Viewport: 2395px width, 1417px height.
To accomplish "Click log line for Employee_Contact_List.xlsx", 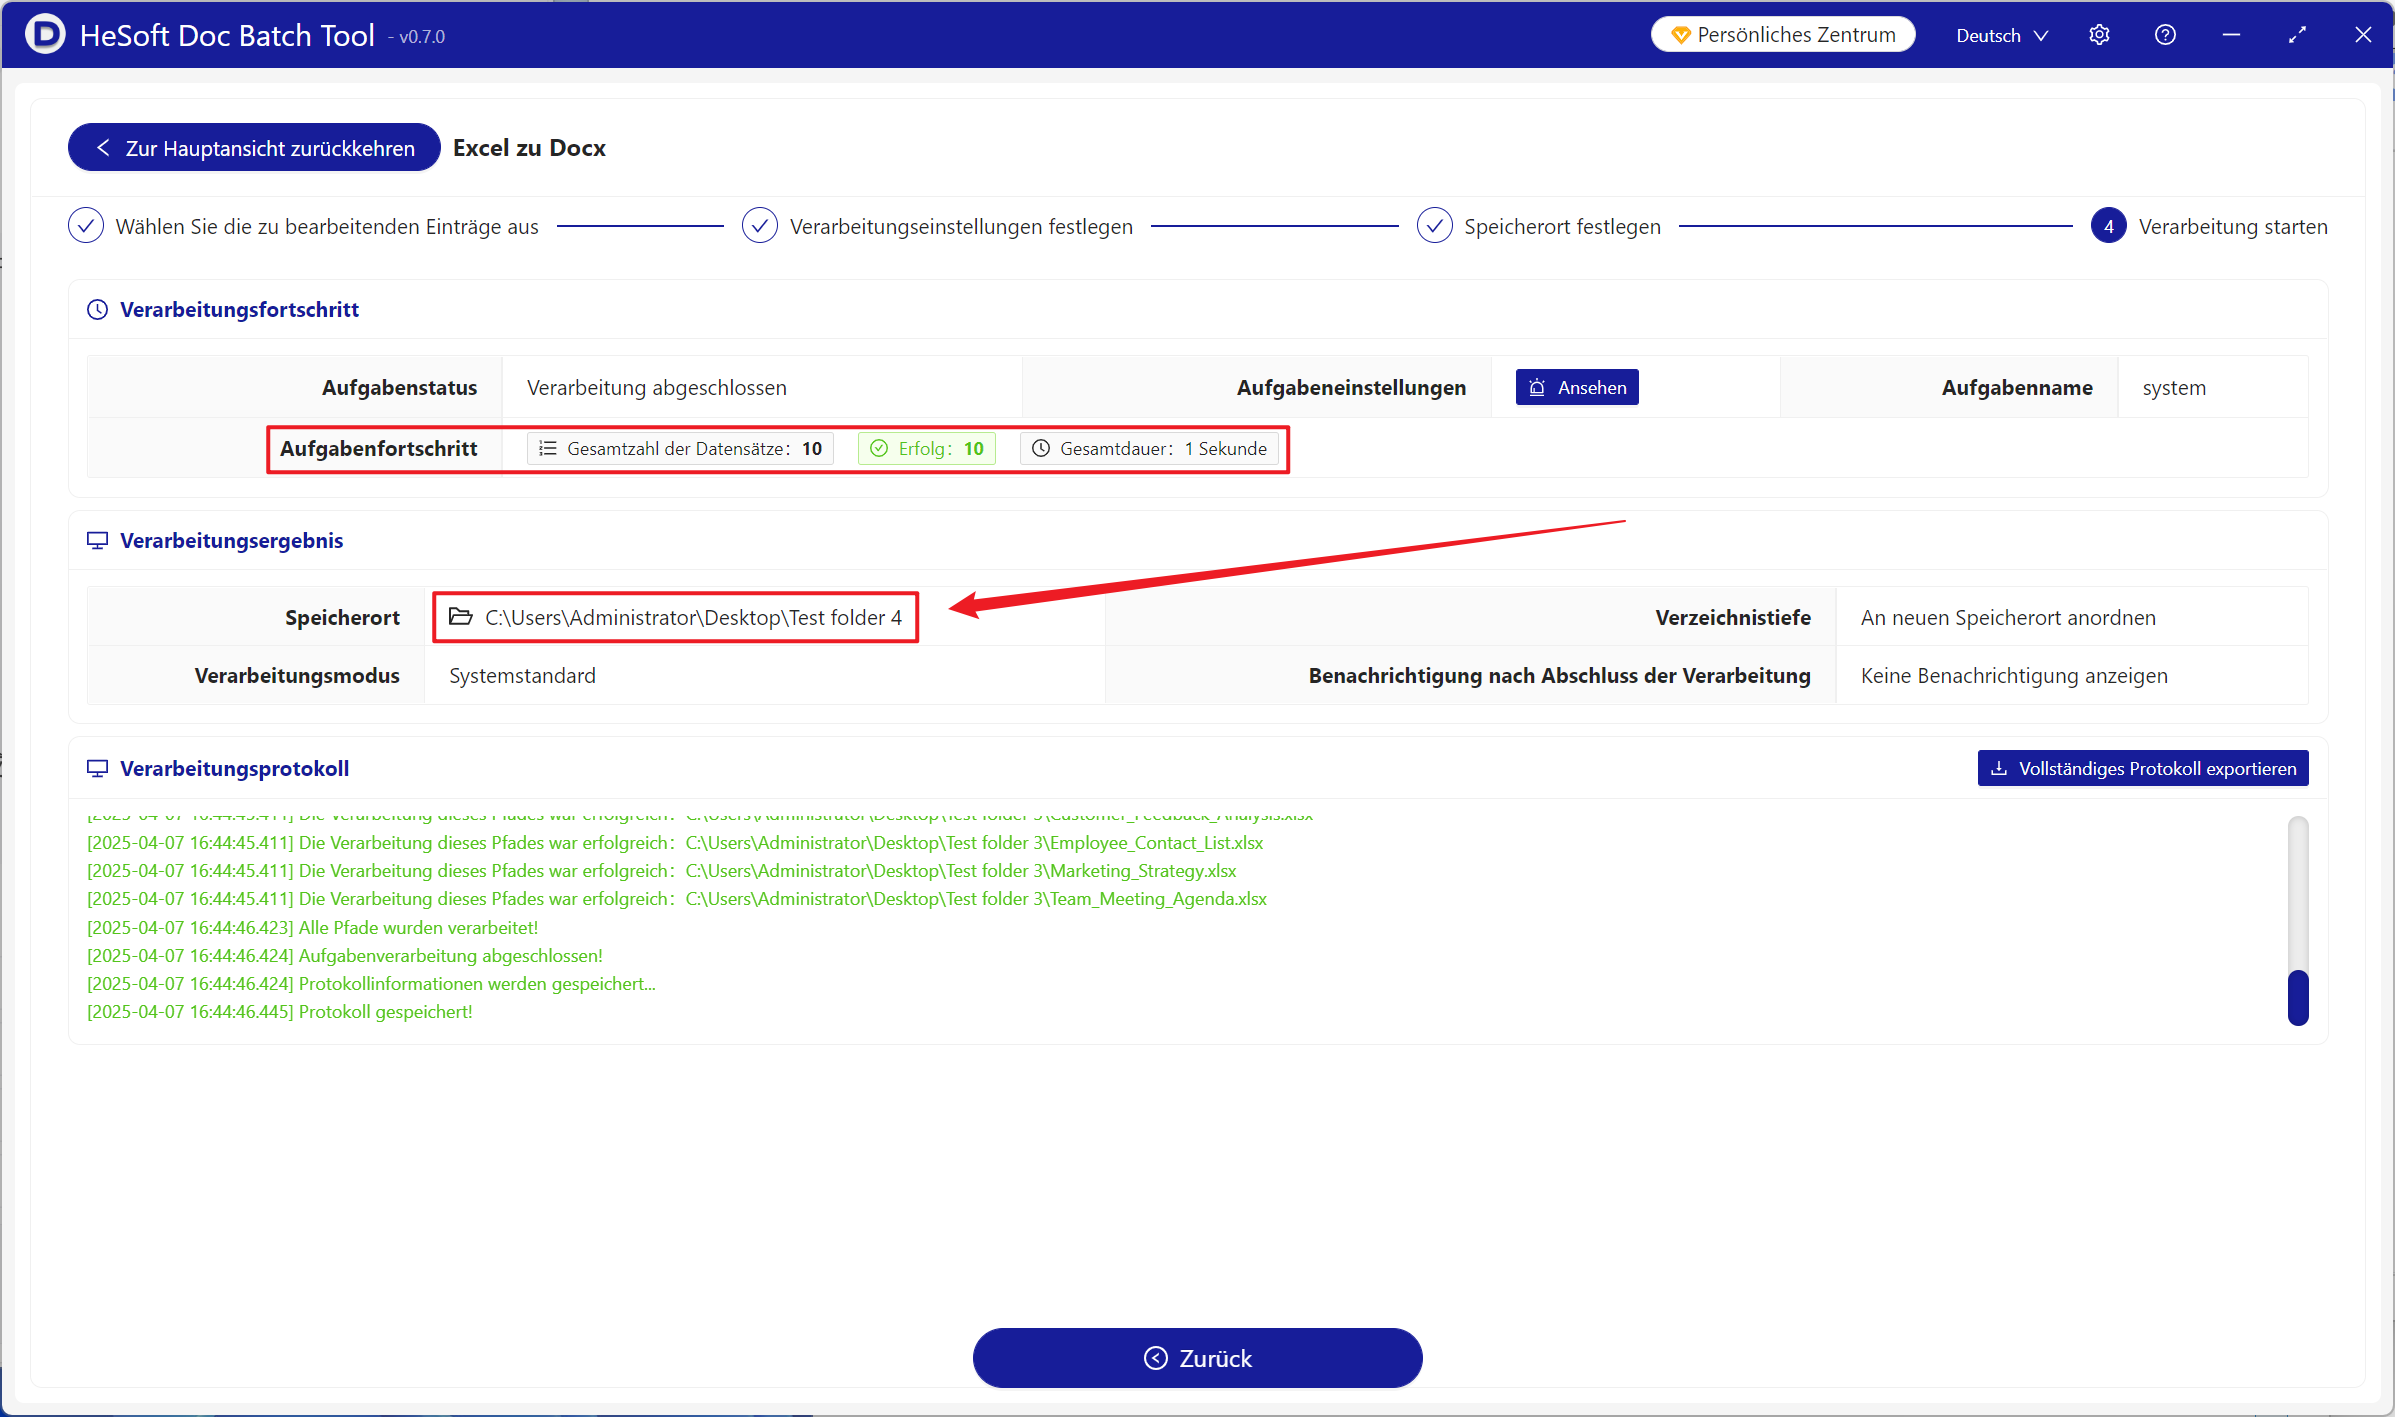I will (x=675, y=843).
